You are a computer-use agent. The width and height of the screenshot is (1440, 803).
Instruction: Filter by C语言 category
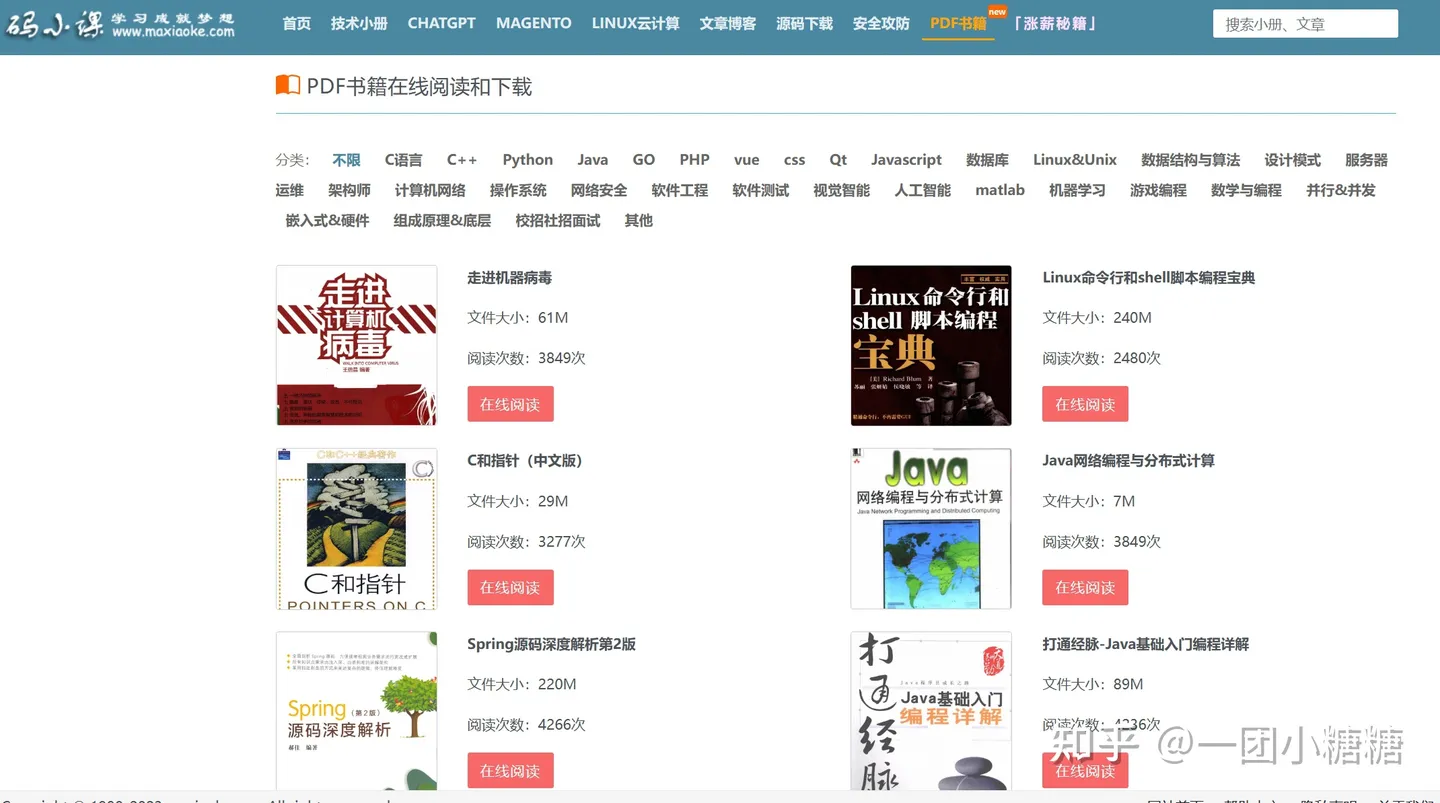tap(404, 160)
